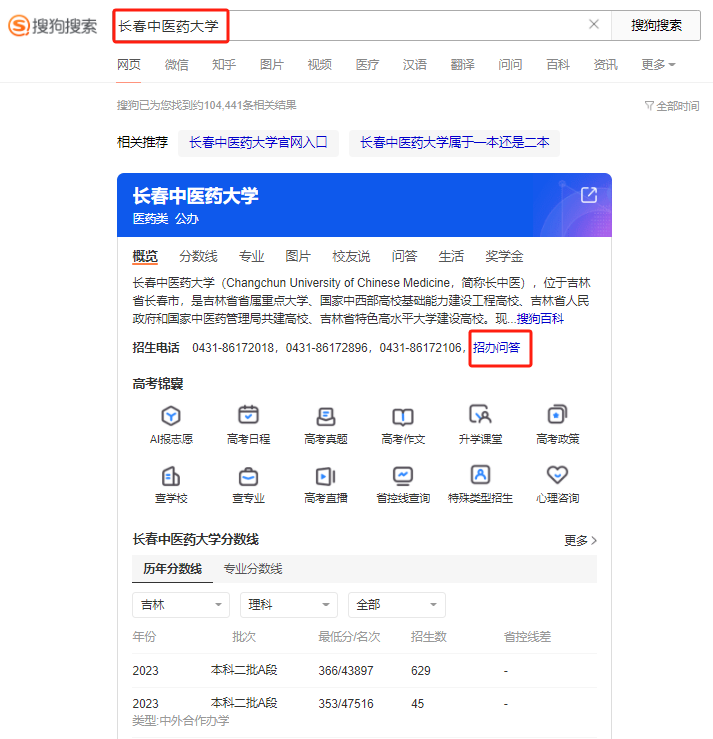Click the 高考直播 icon
Image resolution: width=713 pixels, height=739 pixels.
pos(325,476)
